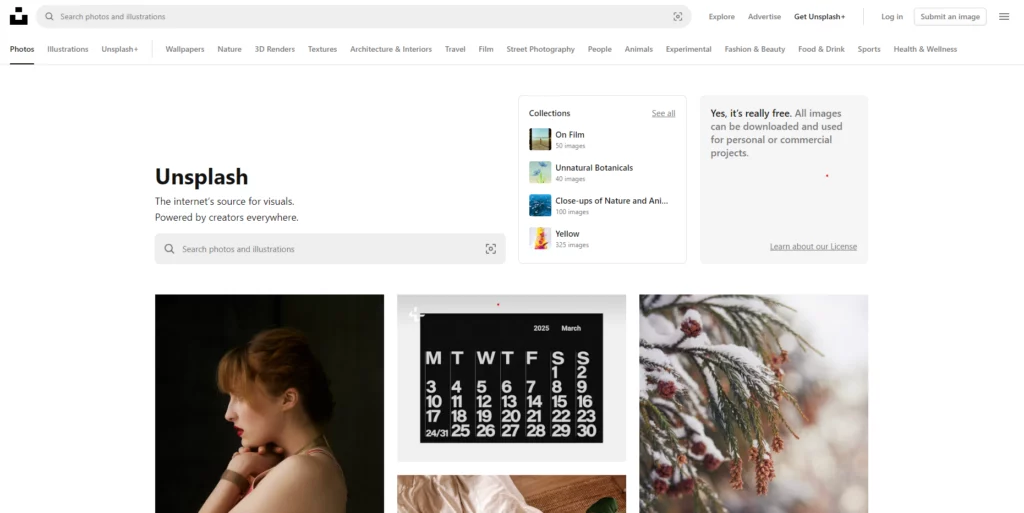Open the Unnatural Botanicals collection

(x=594, y=168)
